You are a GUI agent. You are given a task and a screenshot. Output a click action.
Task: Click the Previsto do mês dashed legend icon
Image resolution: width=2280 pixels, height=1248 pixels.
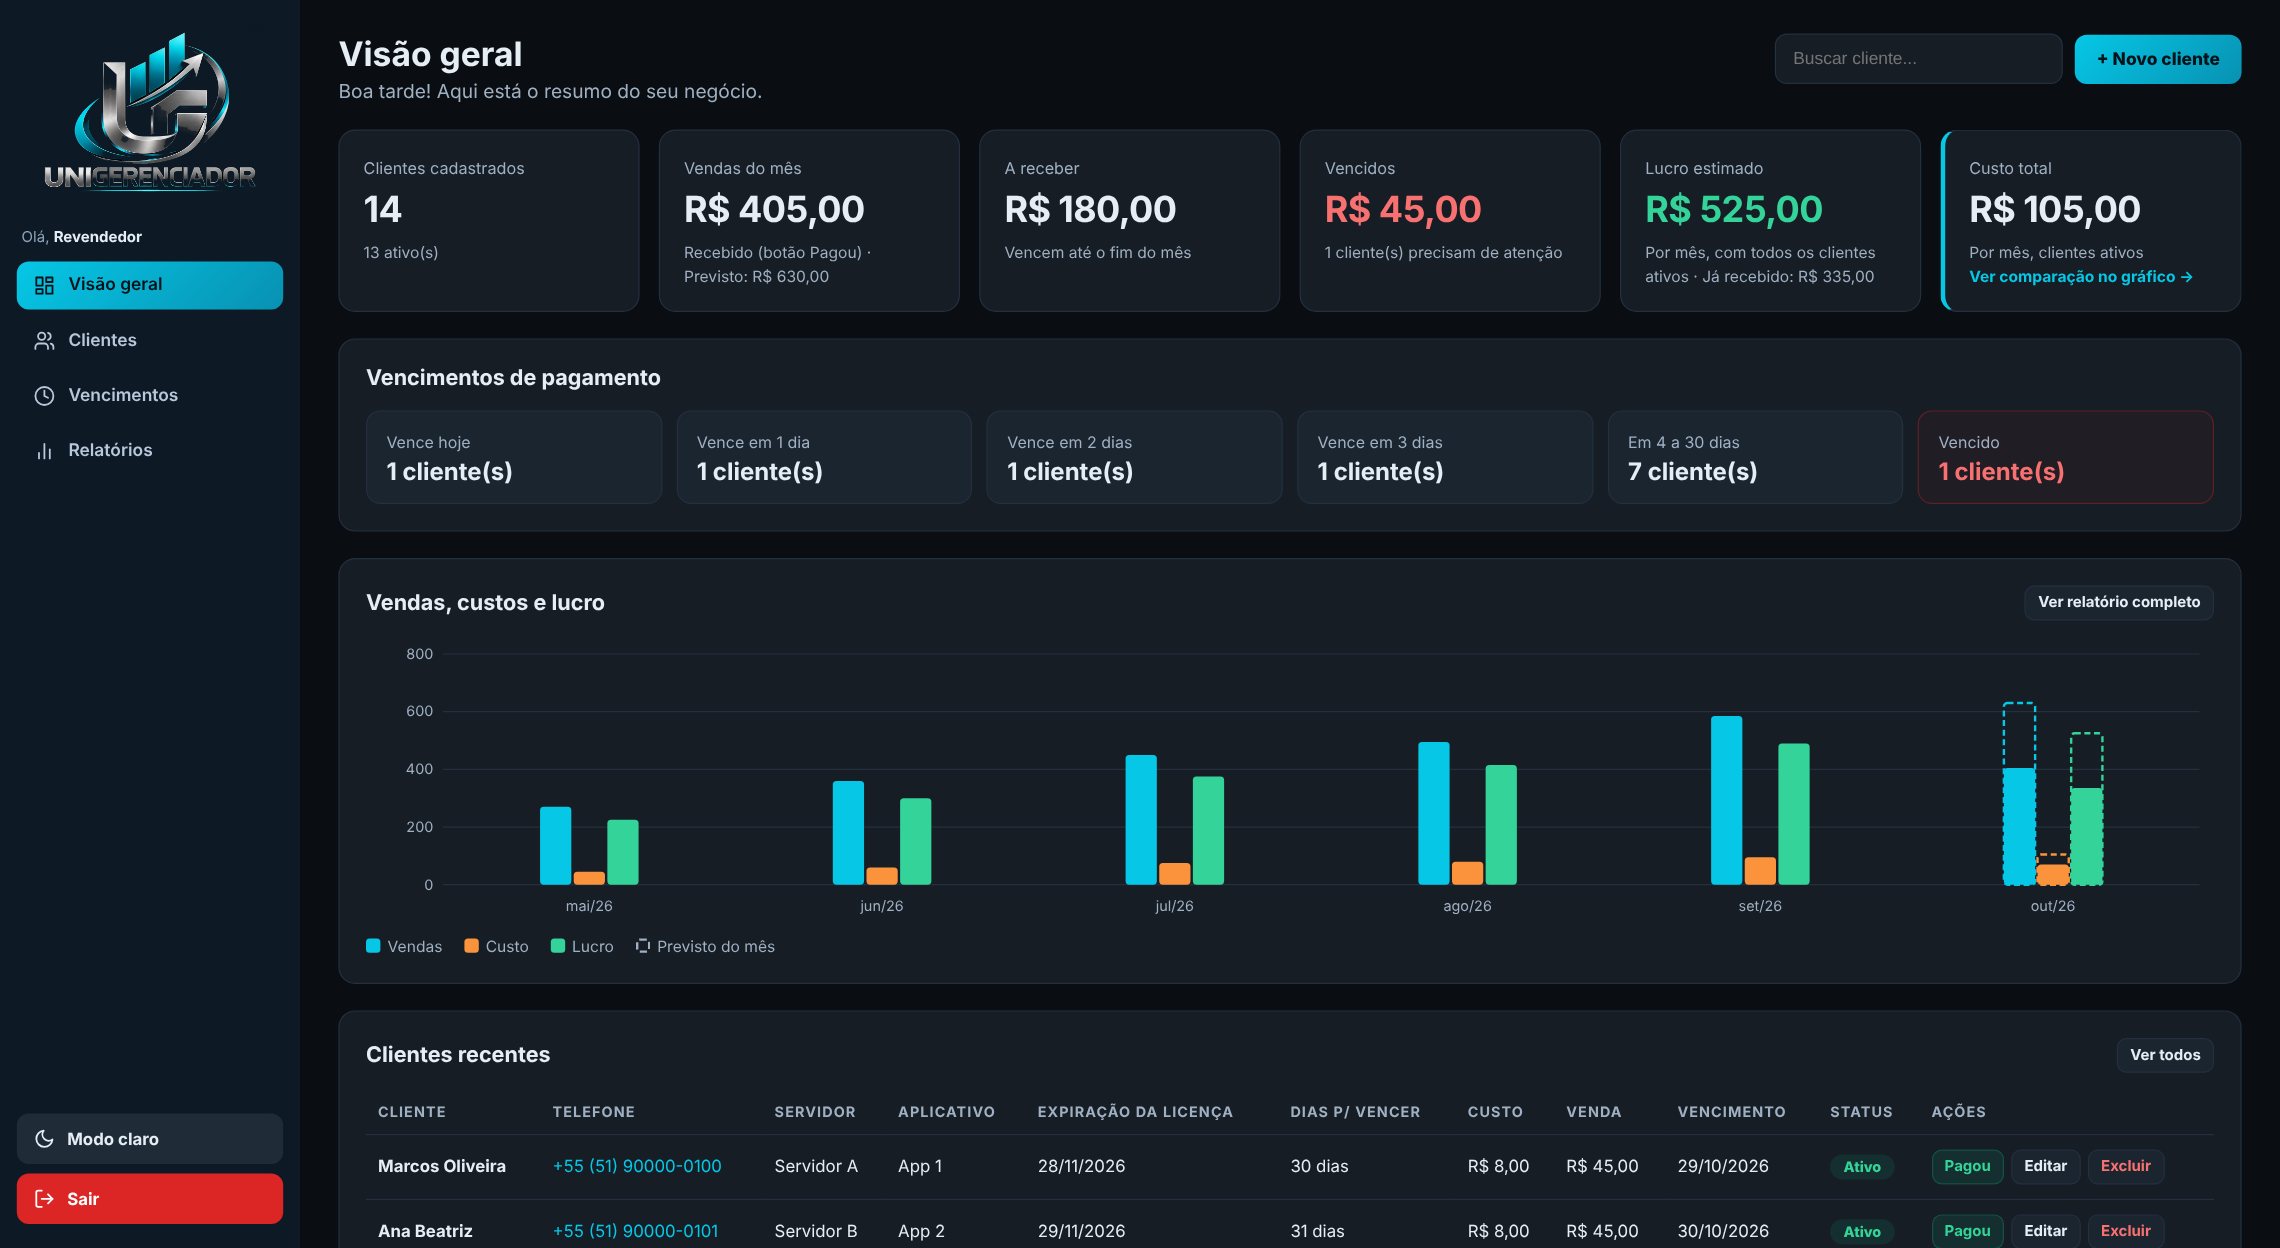643,946
